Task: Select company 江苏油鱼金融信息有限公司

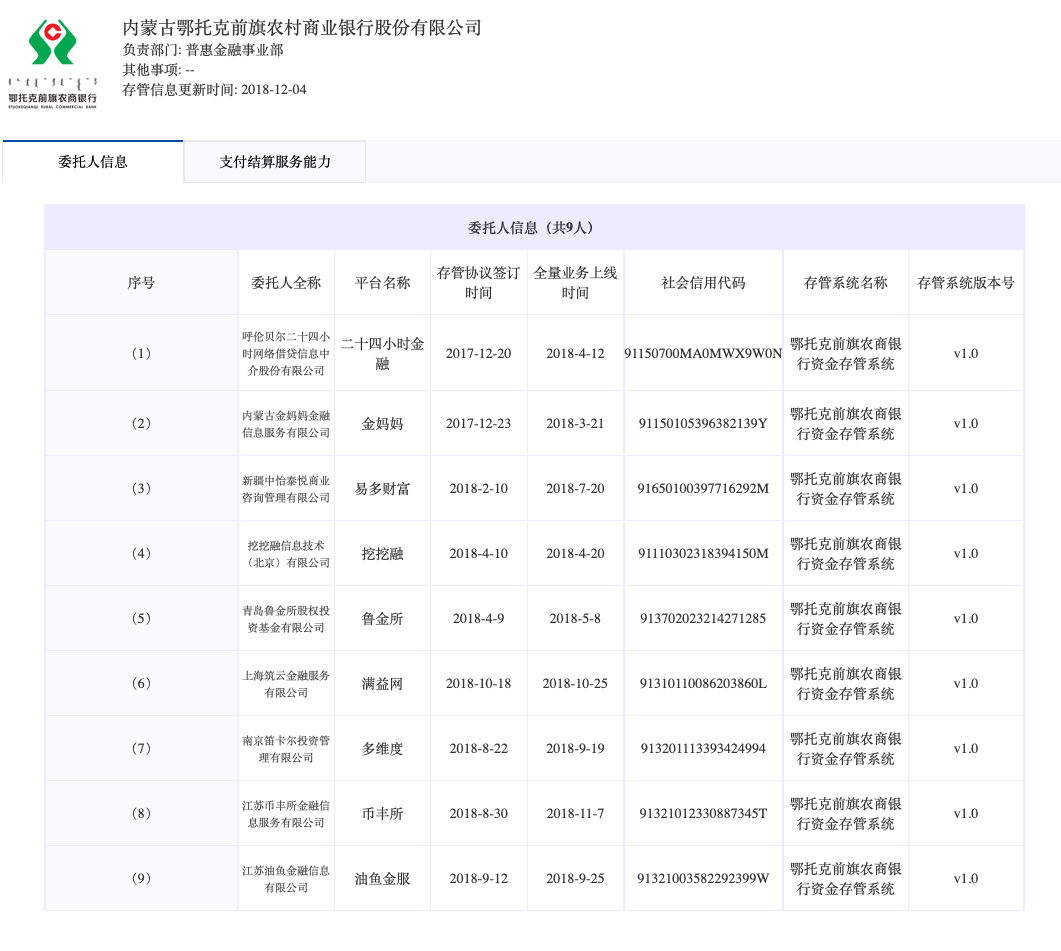Action: pos(286,879)
